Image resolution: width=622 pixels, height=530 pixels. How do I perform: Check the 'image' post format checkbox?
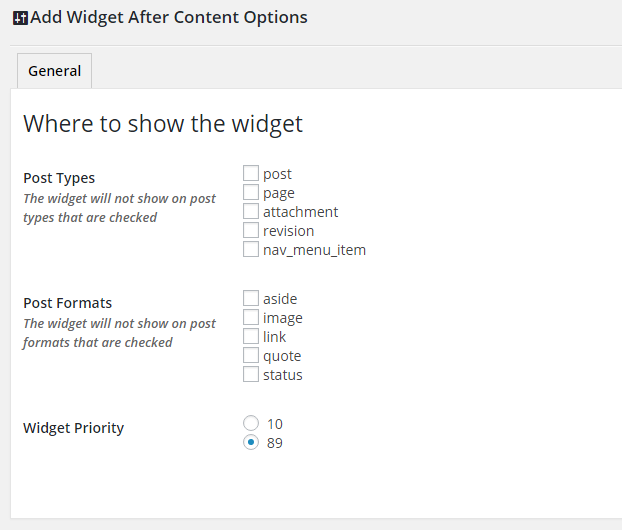(251, 317)
